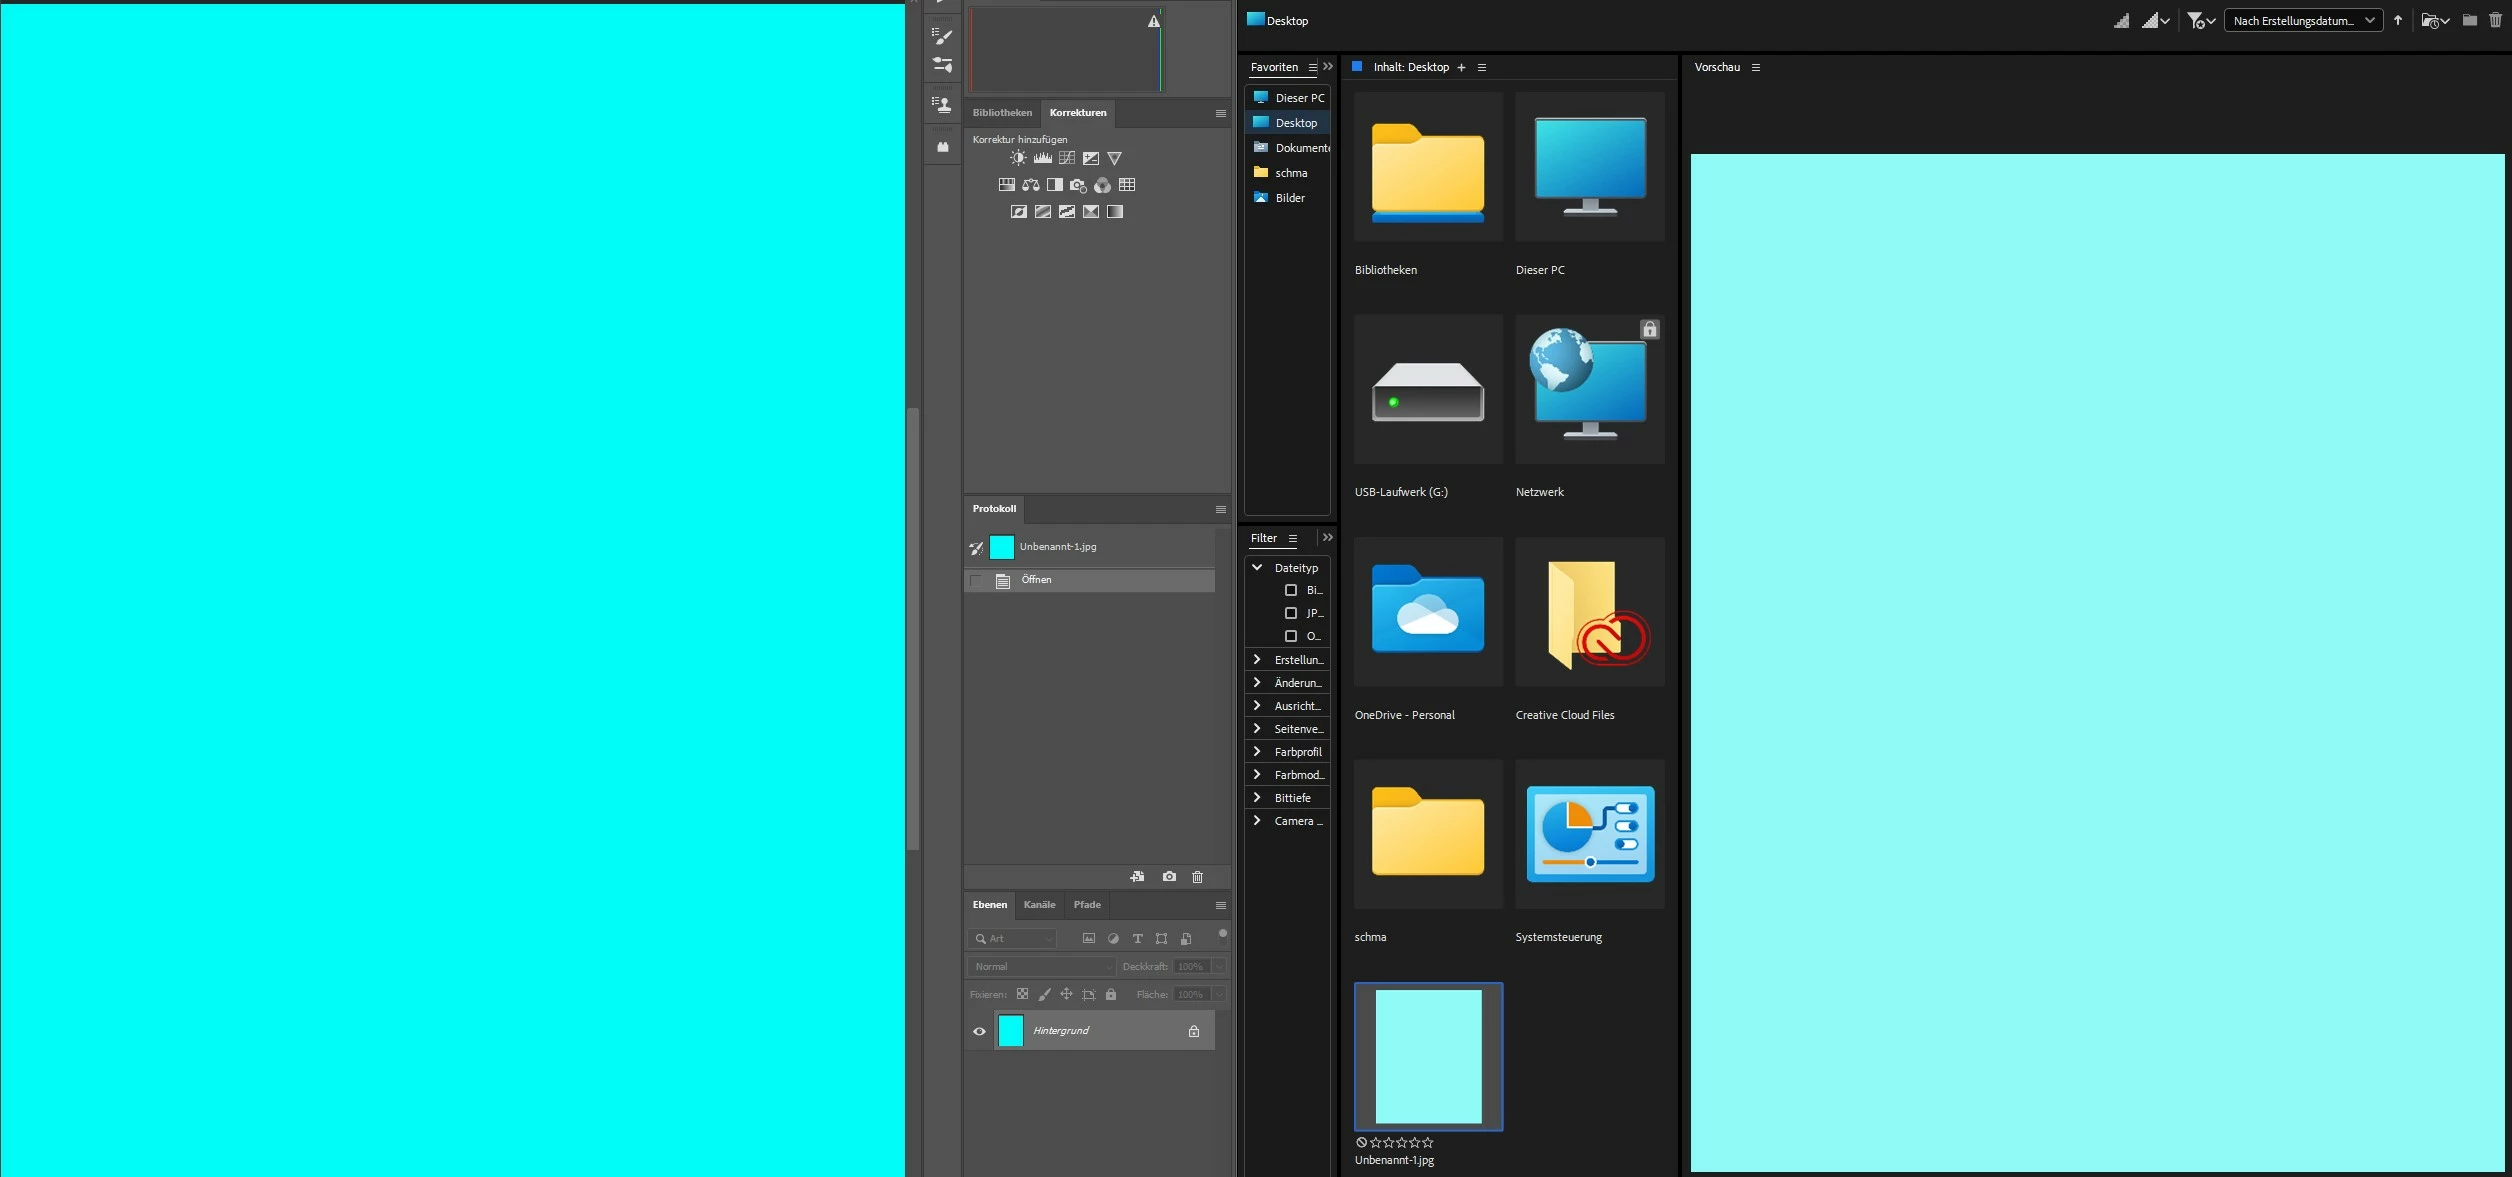This screenshot has width=2512, height=1177.
Task: Open Brush Settings panel icon
Action: (x=942, y=37)
